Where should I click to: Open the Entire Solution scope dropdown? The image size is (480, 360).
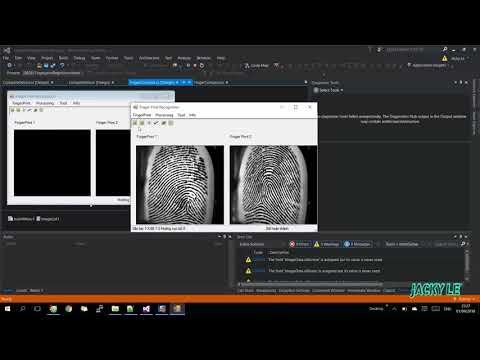coord(262,244)
